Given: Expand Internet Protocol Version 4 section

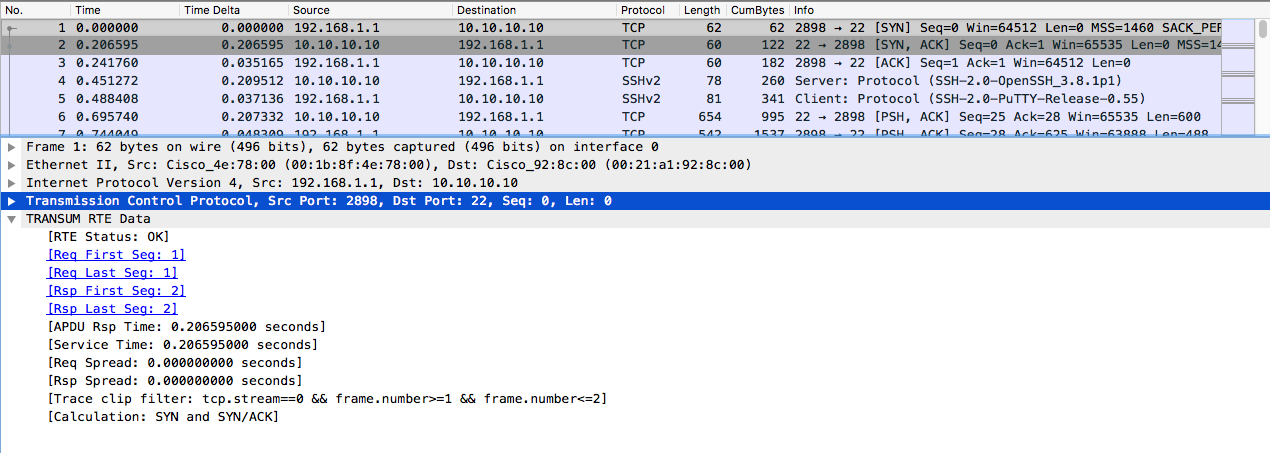Looking at the screenshot, I should pyautogui.click(x=11, y=183).
